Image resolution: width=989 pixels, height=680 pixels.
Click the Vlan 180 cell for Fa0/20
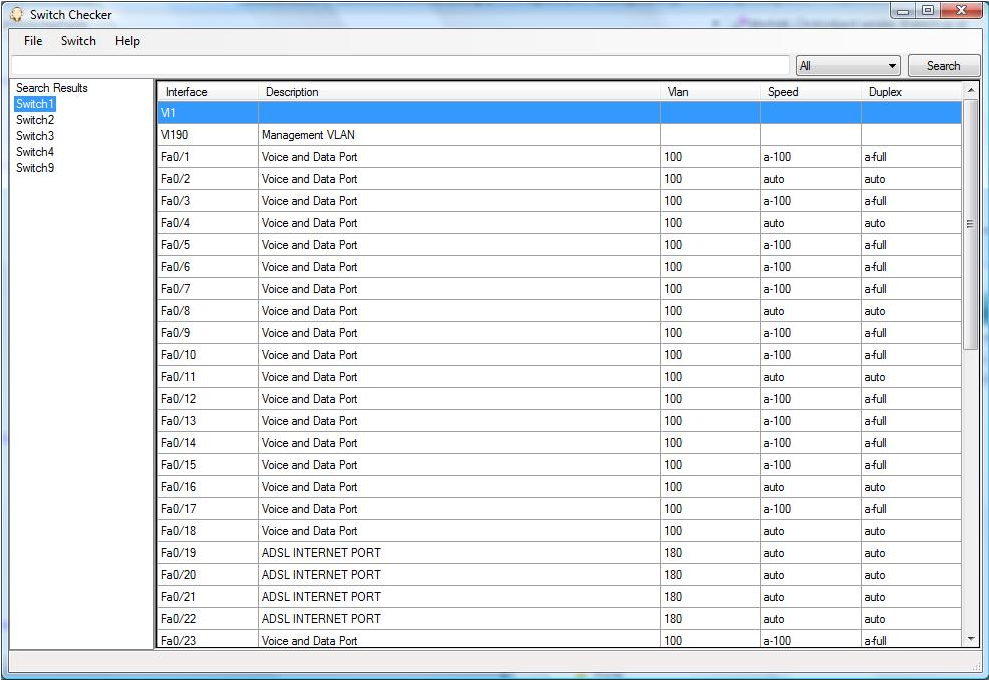click(710, 575)
